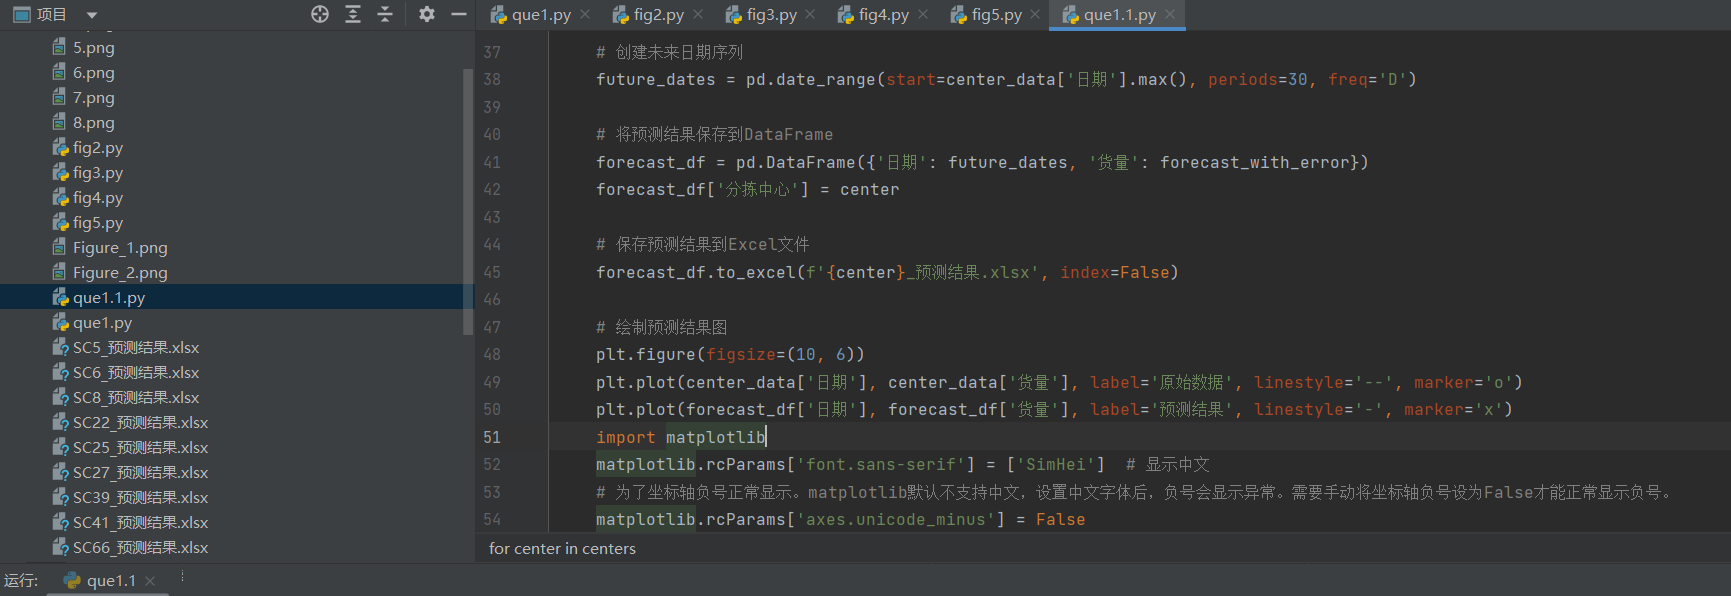Screen dimensions: 1731x596
Task: Switch to the fig3.py editor tab
Action: 771,15
